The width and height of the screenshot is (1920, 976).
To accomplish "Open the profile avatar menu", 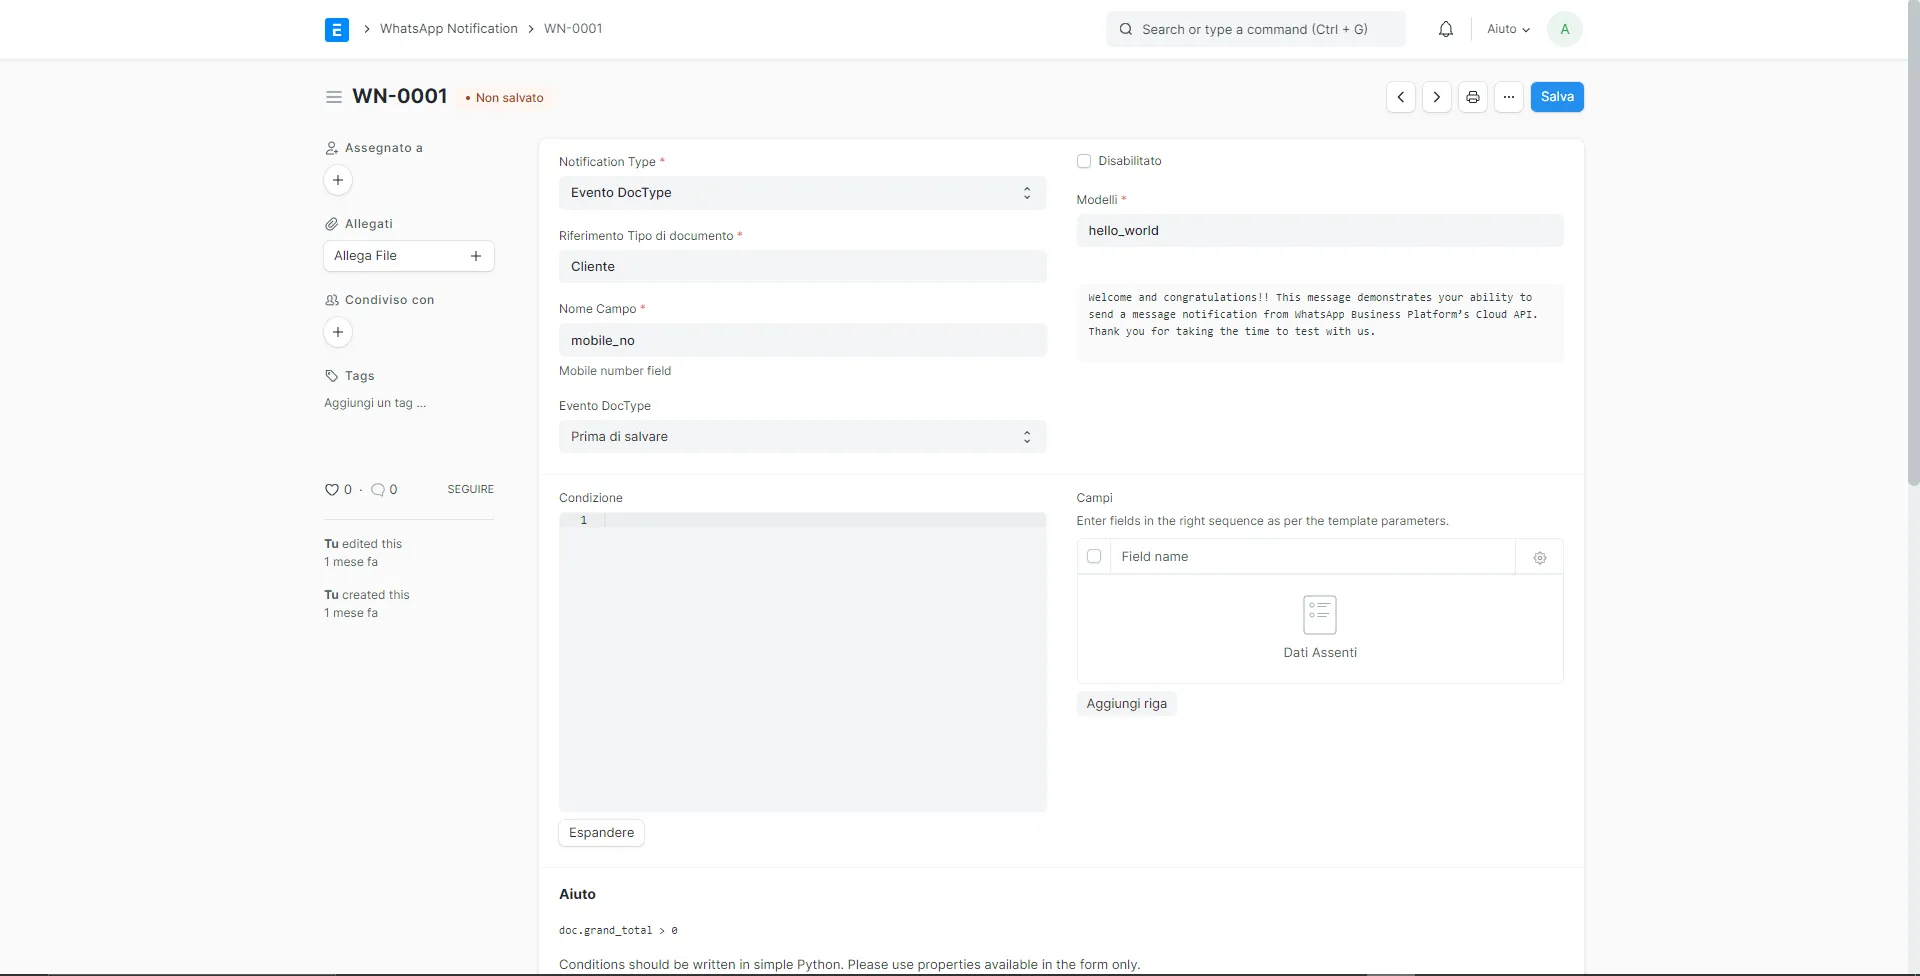I will click(x=1565, y=29).
